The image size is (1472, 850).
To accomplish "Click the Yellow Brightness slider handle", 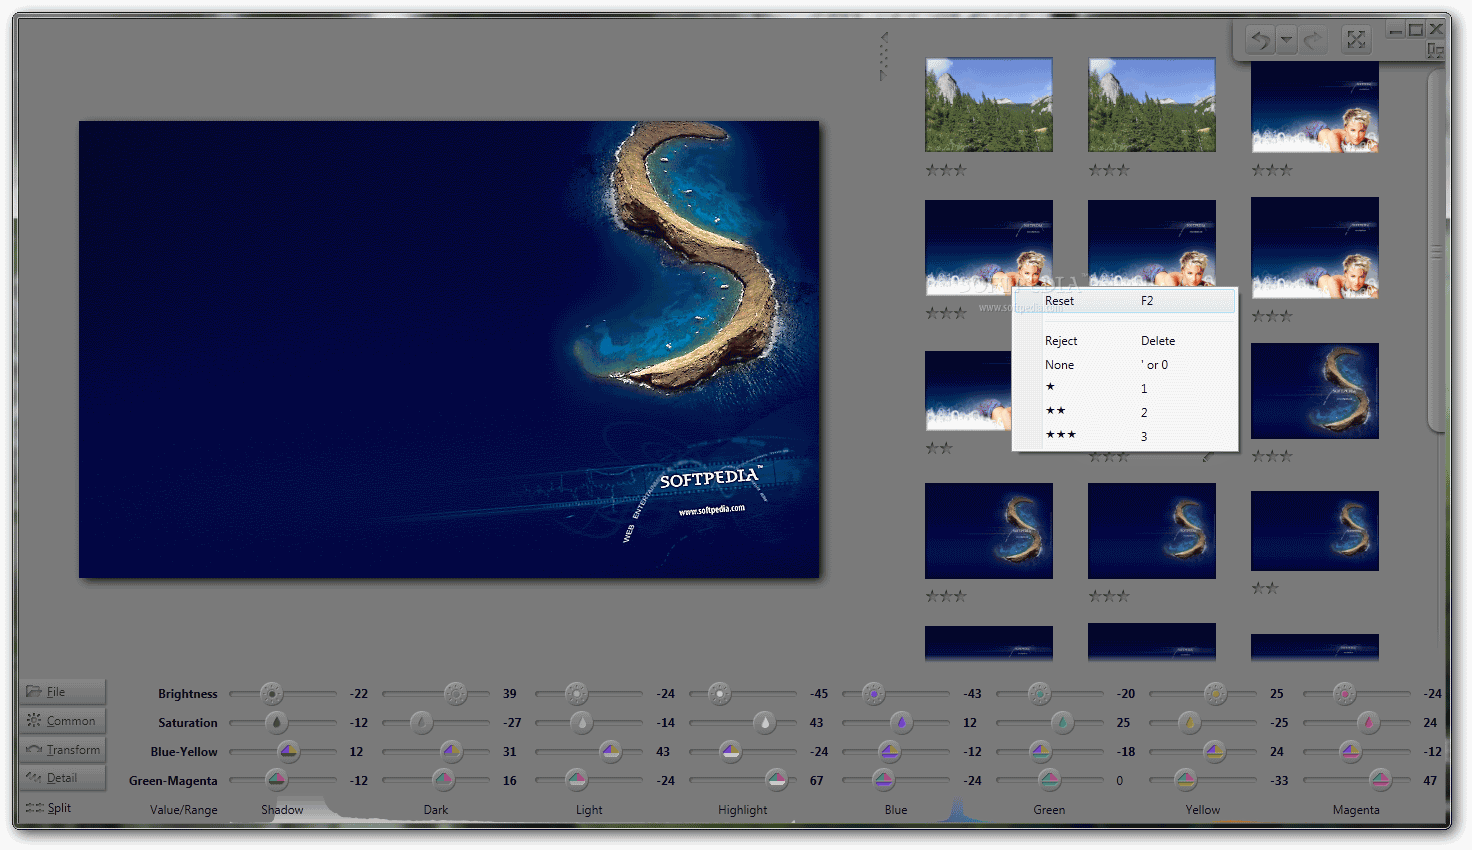I will pos(1215,693).
